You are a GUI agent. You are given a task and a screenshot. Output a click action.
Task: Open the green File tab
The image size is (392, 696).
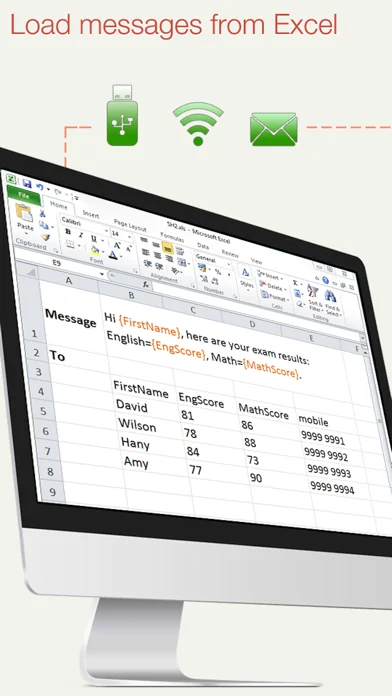click(24, 196)
